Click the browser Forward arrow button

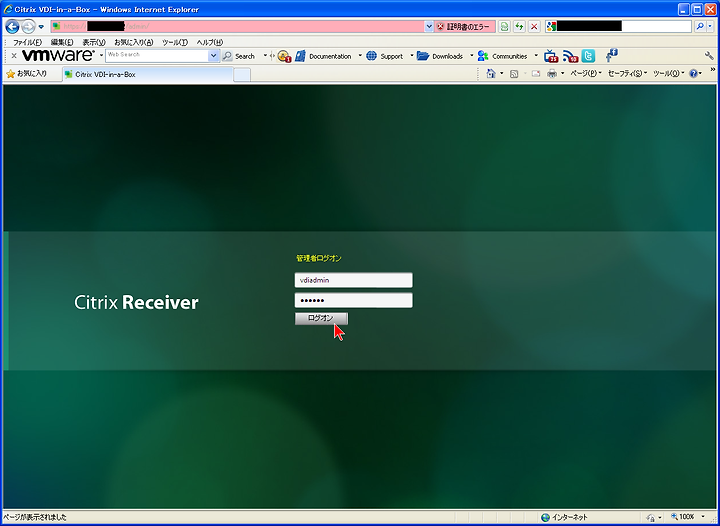pos(28,27)
